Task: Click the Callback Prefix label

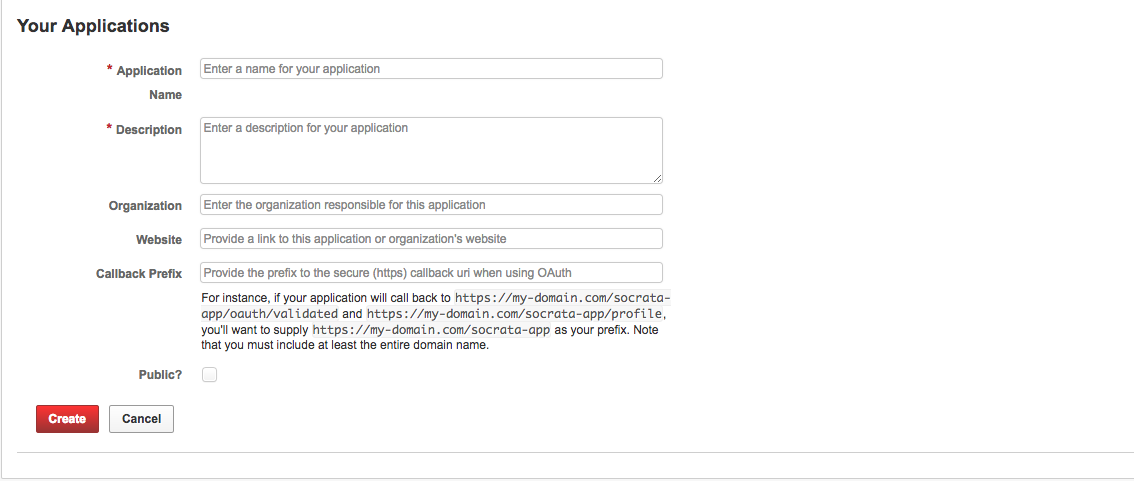Action: coord(139,273)
